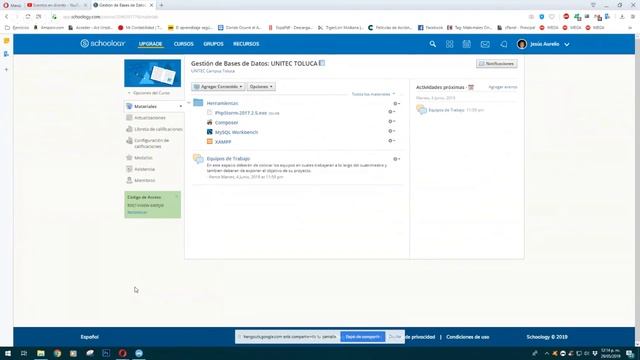640x360 pixels.
Task: Click the Jesús Aurelio profile avatar
Action: click(522, 44)
